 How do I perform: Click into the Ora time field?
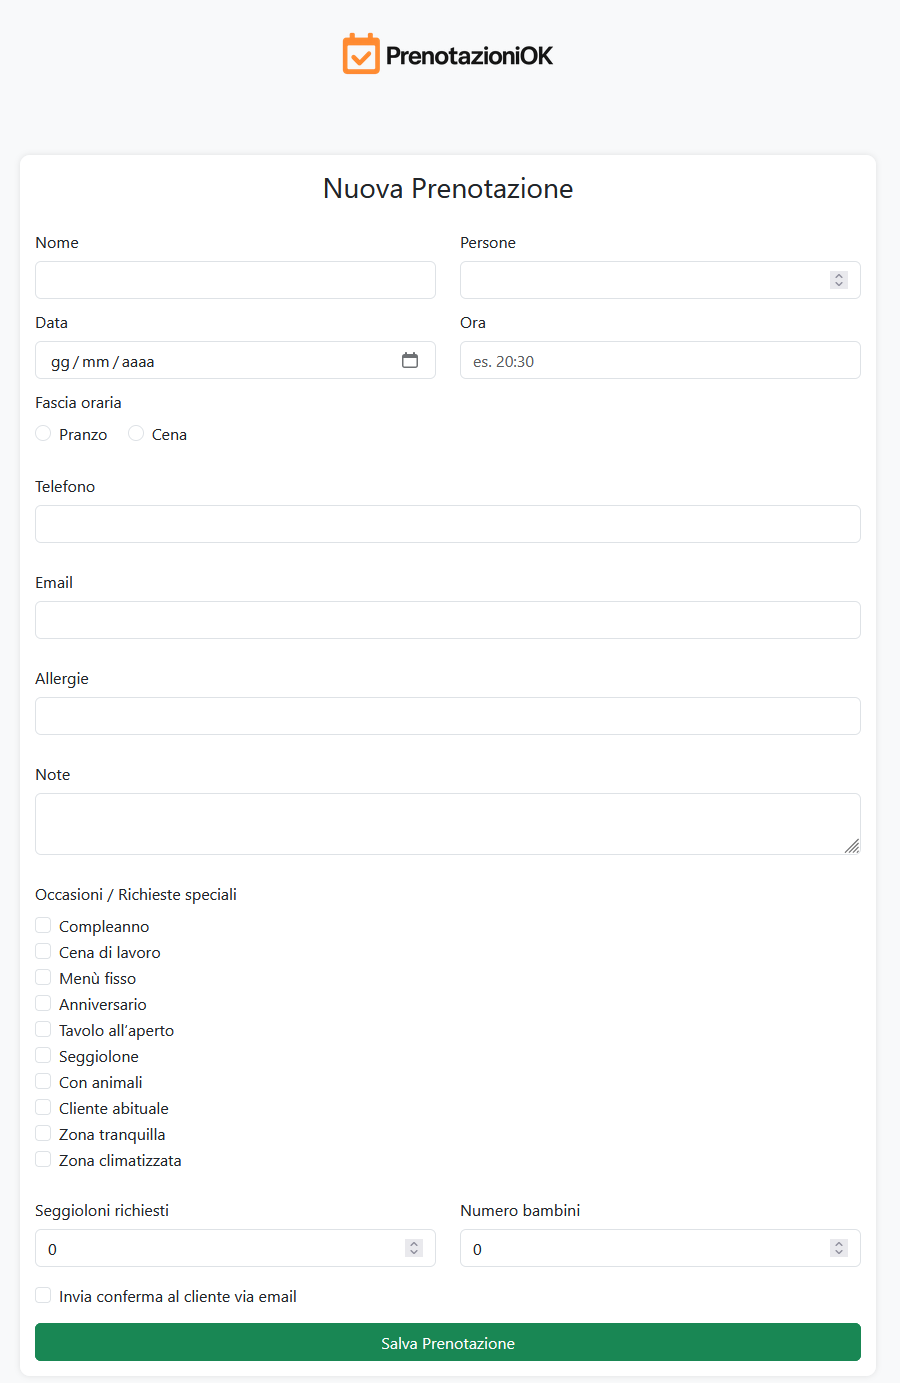[660, 360]
